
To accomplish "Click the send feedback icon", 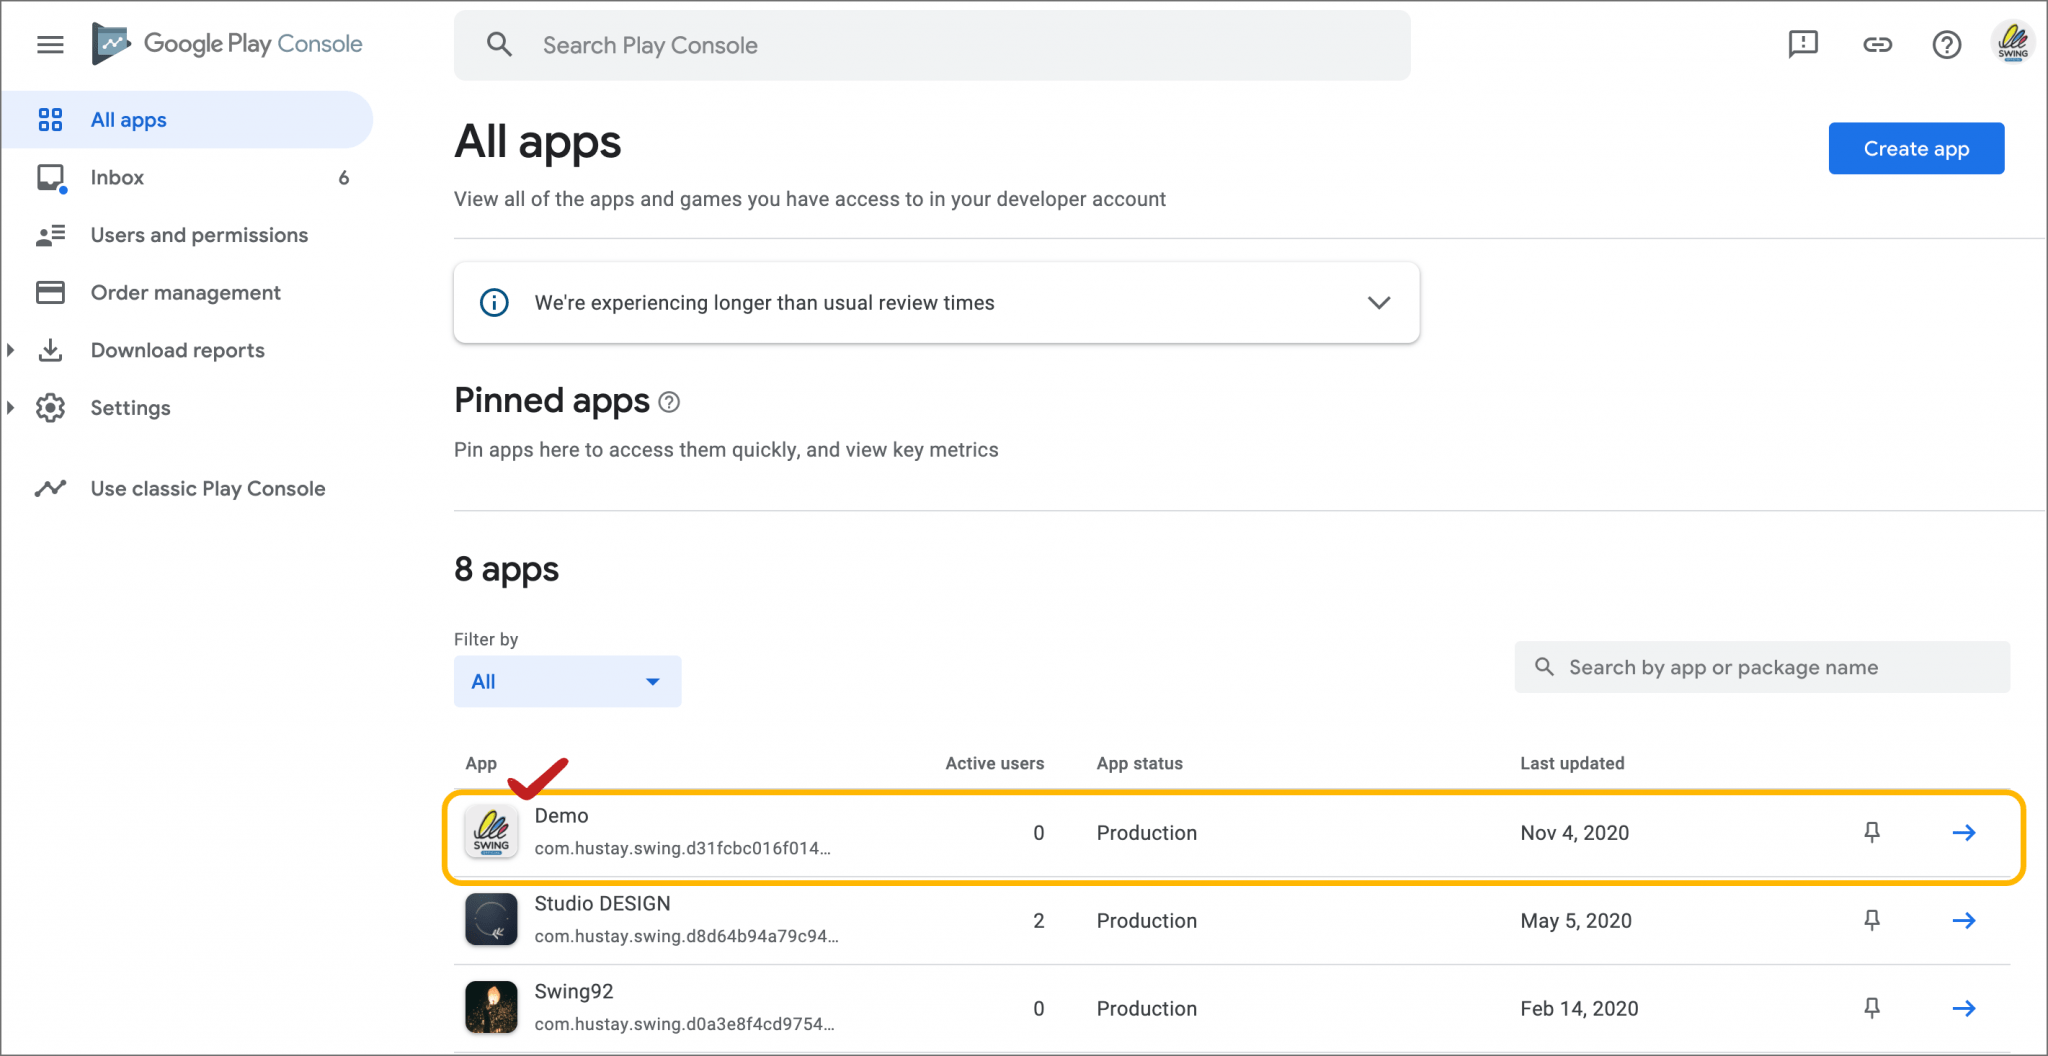I will tap(1804, 44).
